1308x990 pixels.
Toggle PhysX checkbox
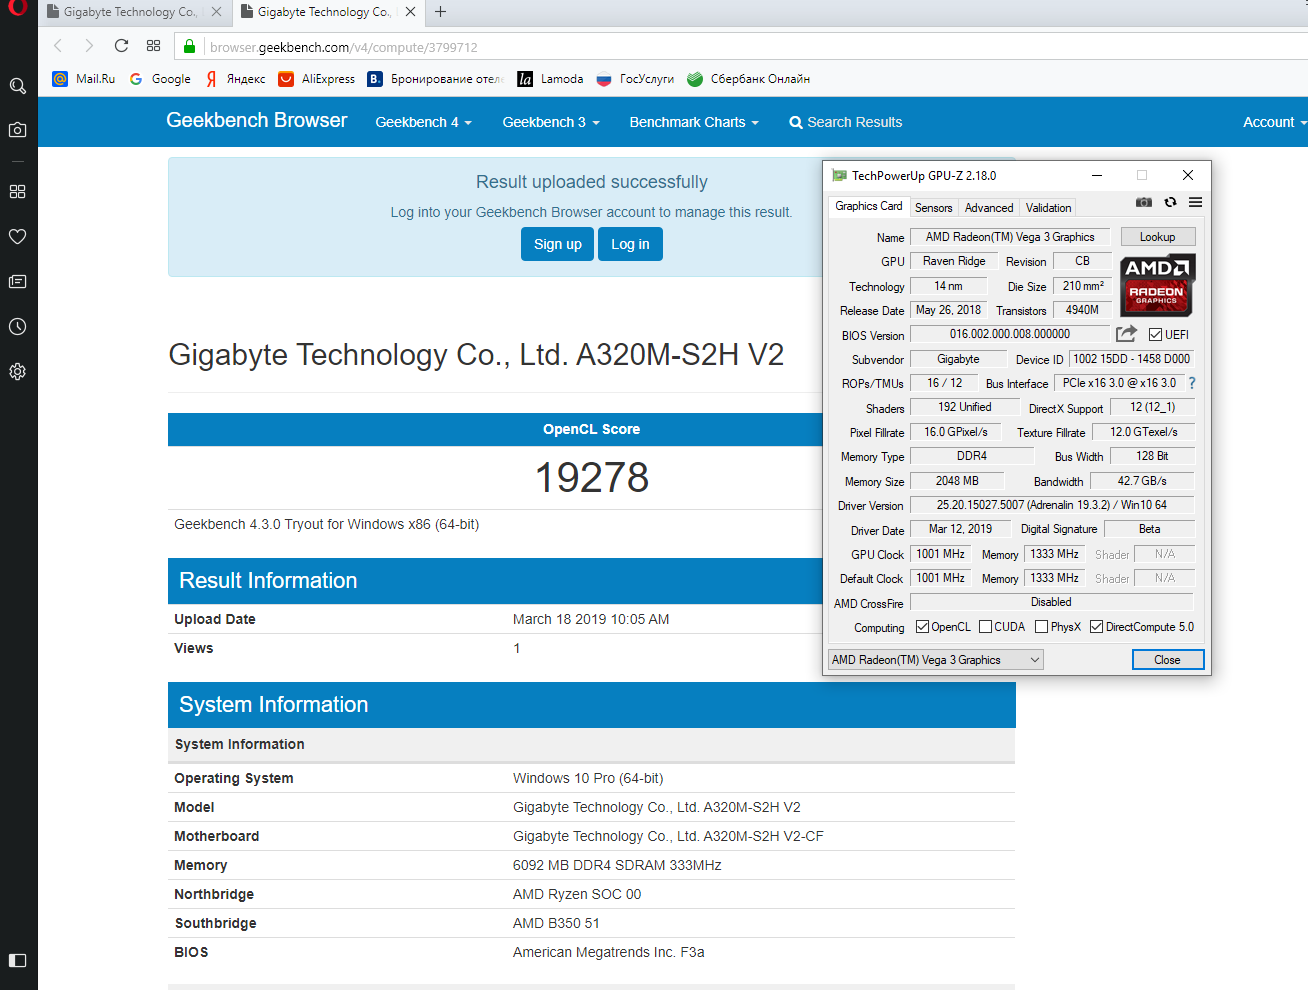coord(1042,627)
